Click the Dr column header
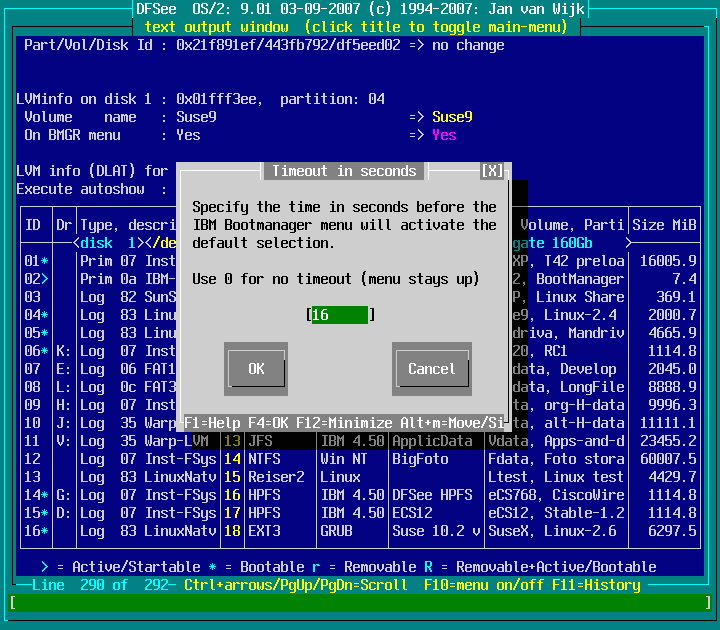 (64, 225)
